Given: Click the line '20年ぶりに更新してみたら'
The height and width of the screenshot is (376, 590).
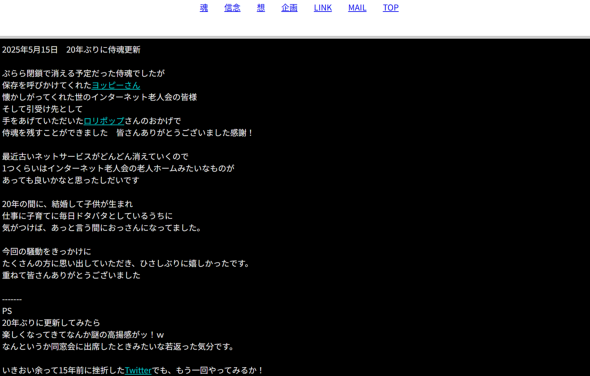Looking at the screenshot, I should (51, 323).
